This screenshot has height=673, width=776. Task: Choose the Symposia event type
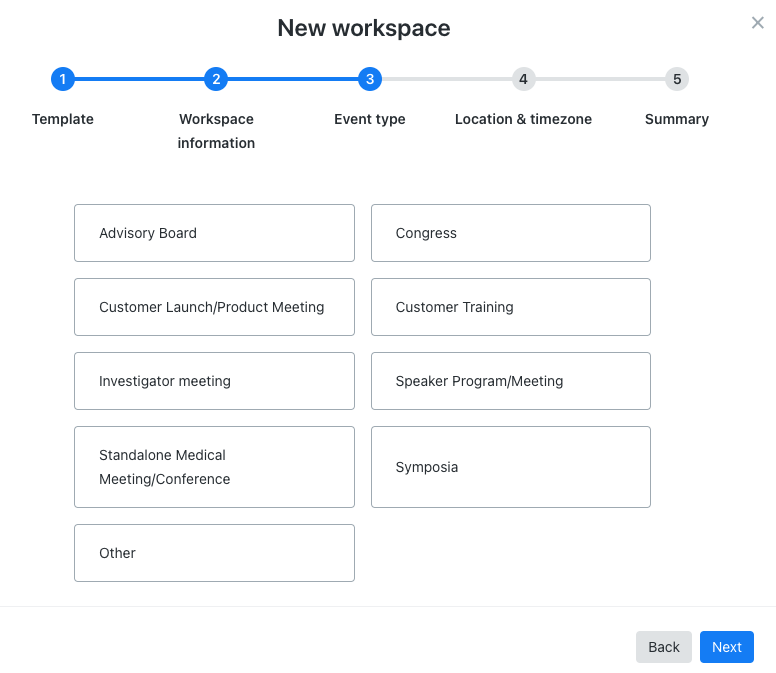click(511, 467)
